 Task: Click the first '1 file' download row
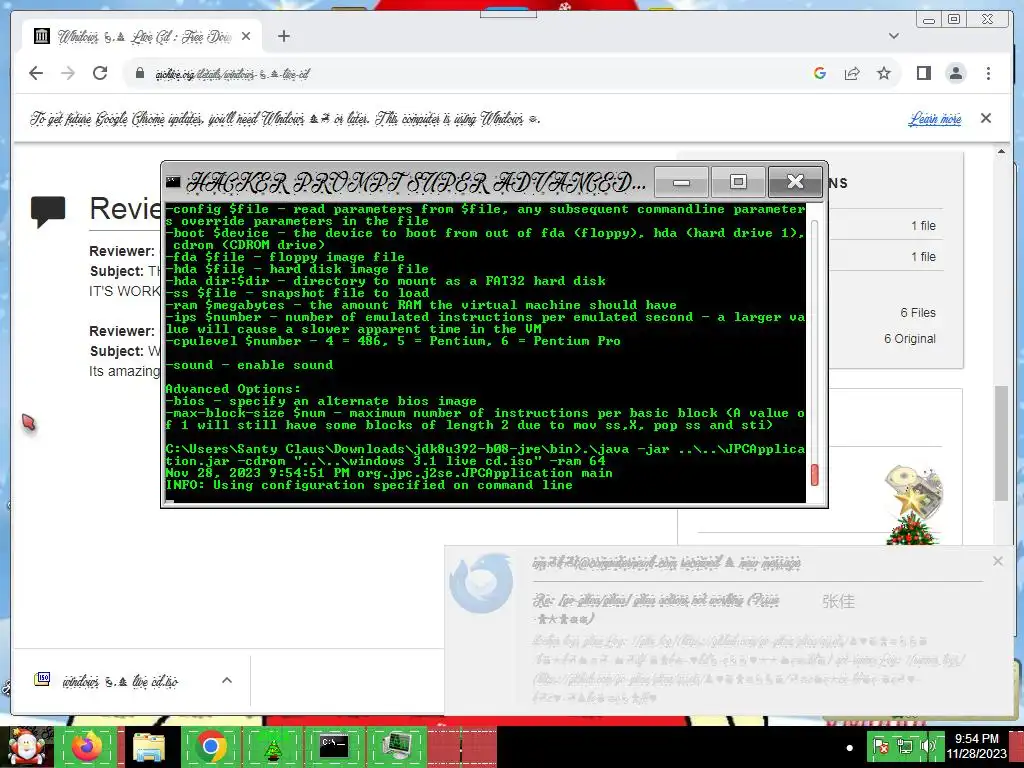(923, 226)
